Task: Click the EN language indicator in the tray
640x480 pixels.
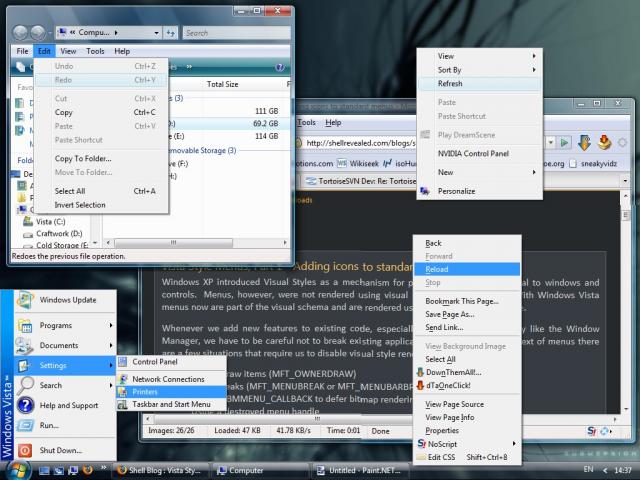Action: pyautogui.click(x=588, y=469)
